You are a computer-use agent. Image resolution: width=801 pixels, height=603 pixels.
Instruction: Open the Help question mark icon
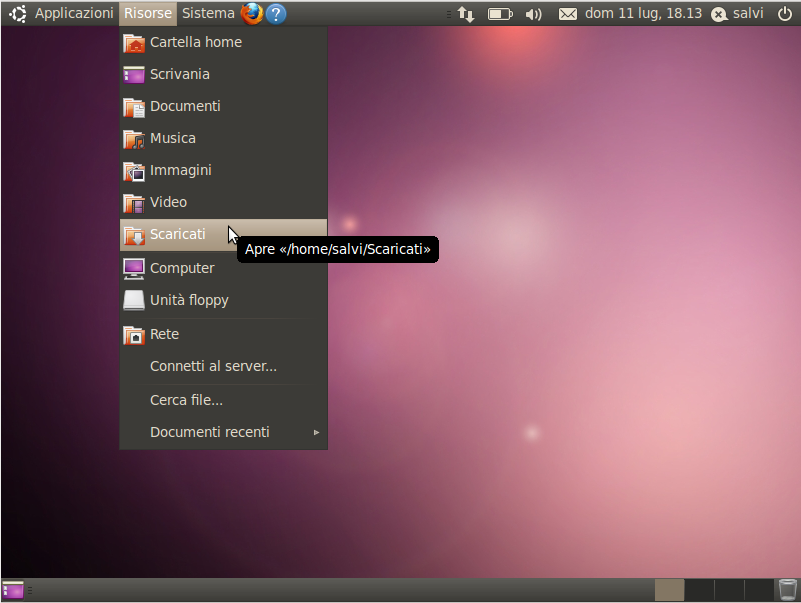(276, 14)
